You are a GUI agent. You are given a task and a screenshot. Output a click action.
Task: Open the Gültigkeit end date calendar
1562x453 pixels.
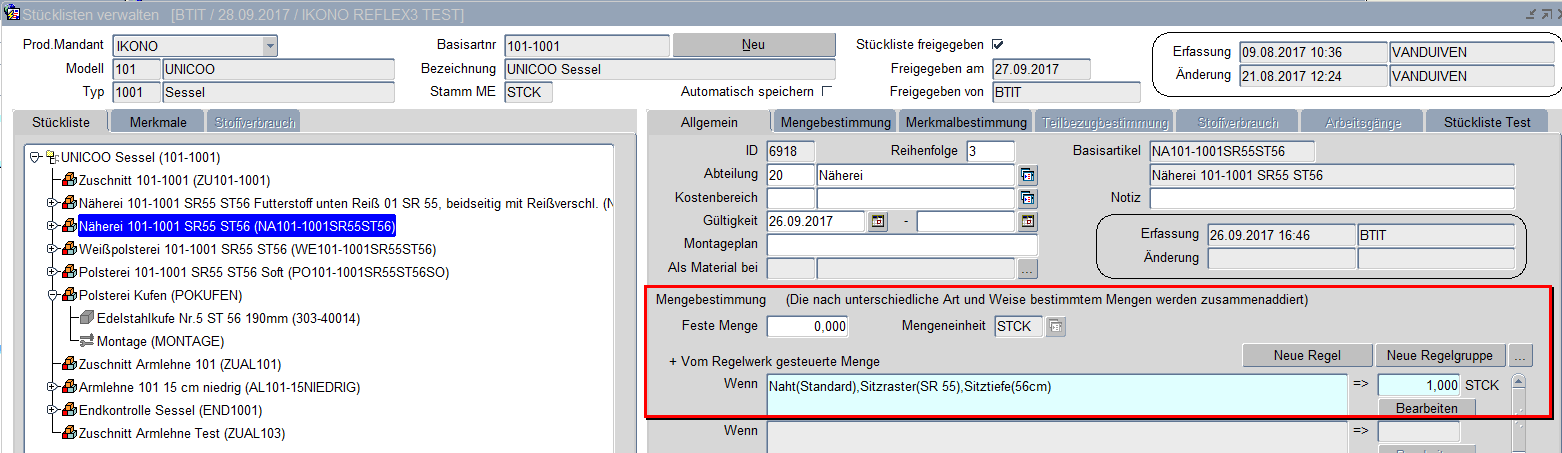coord(1027,221)
